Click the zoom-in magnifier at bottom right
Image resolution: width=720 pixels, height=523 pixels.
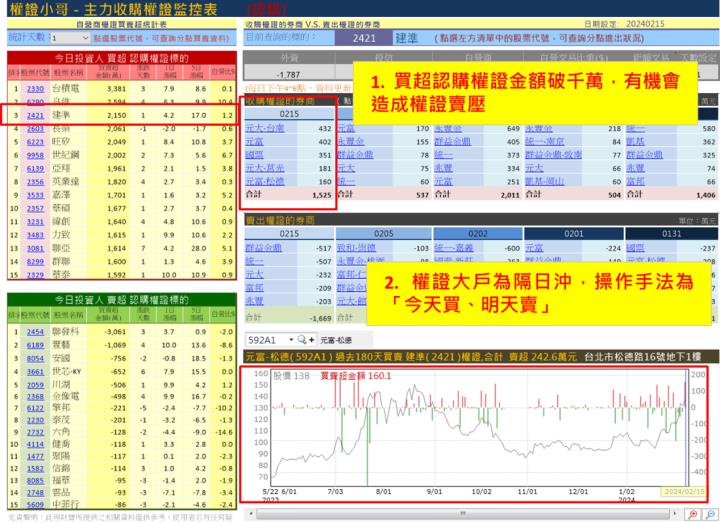[693, 515]
